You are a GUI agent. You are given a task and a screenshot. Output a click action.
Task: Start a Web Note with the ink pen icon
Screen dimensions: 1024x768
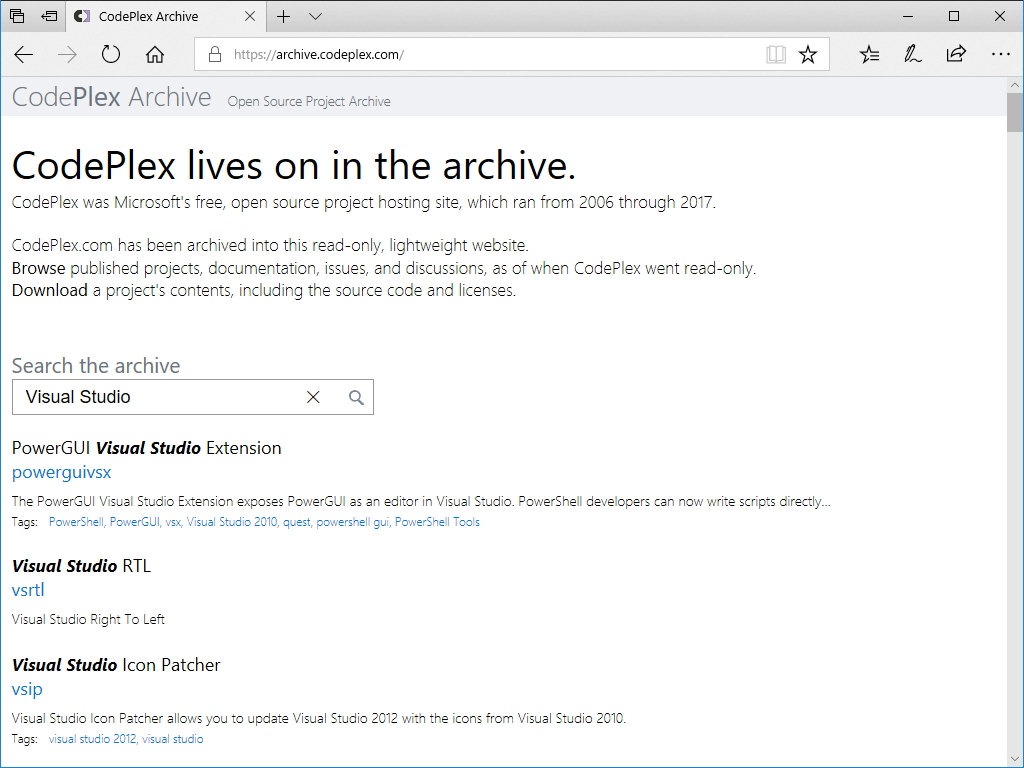(912, 55)
